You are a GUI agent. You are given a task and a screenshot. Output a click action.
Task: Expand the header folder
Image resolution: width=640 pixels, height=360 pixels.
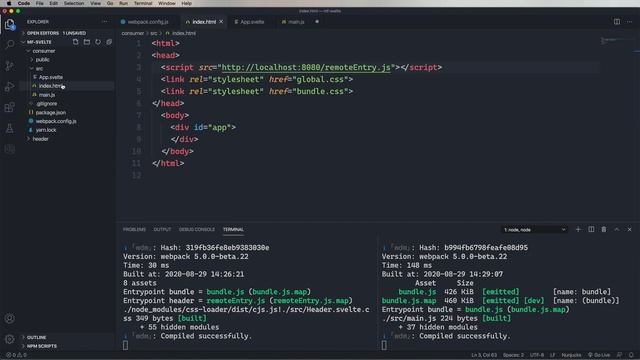(40, 139)
